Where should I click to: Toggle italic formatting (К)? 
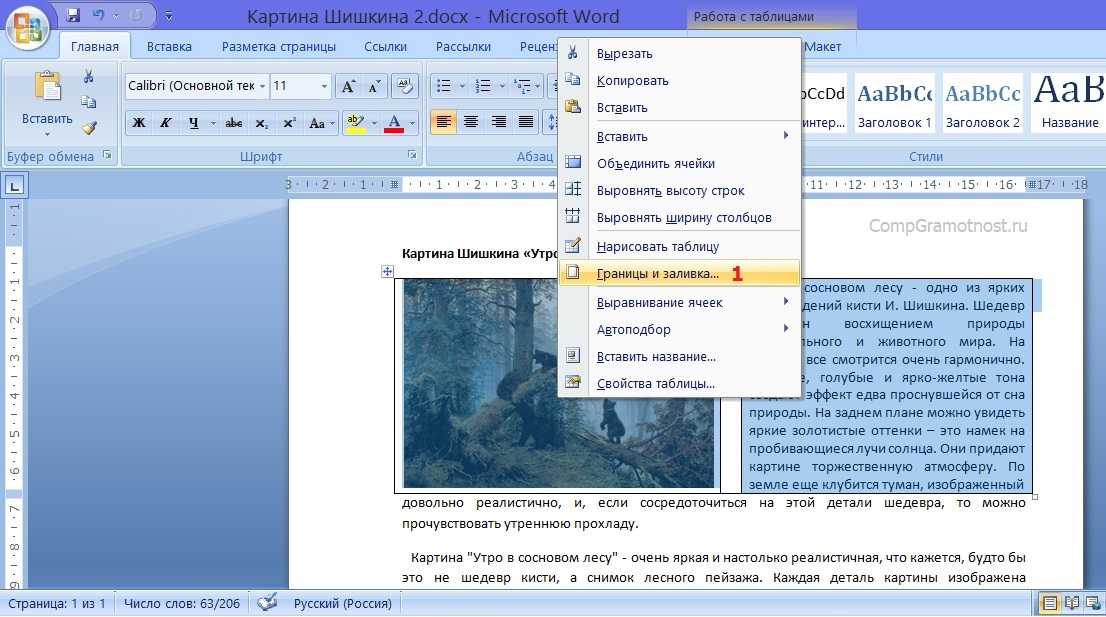[x=165, y=123]
